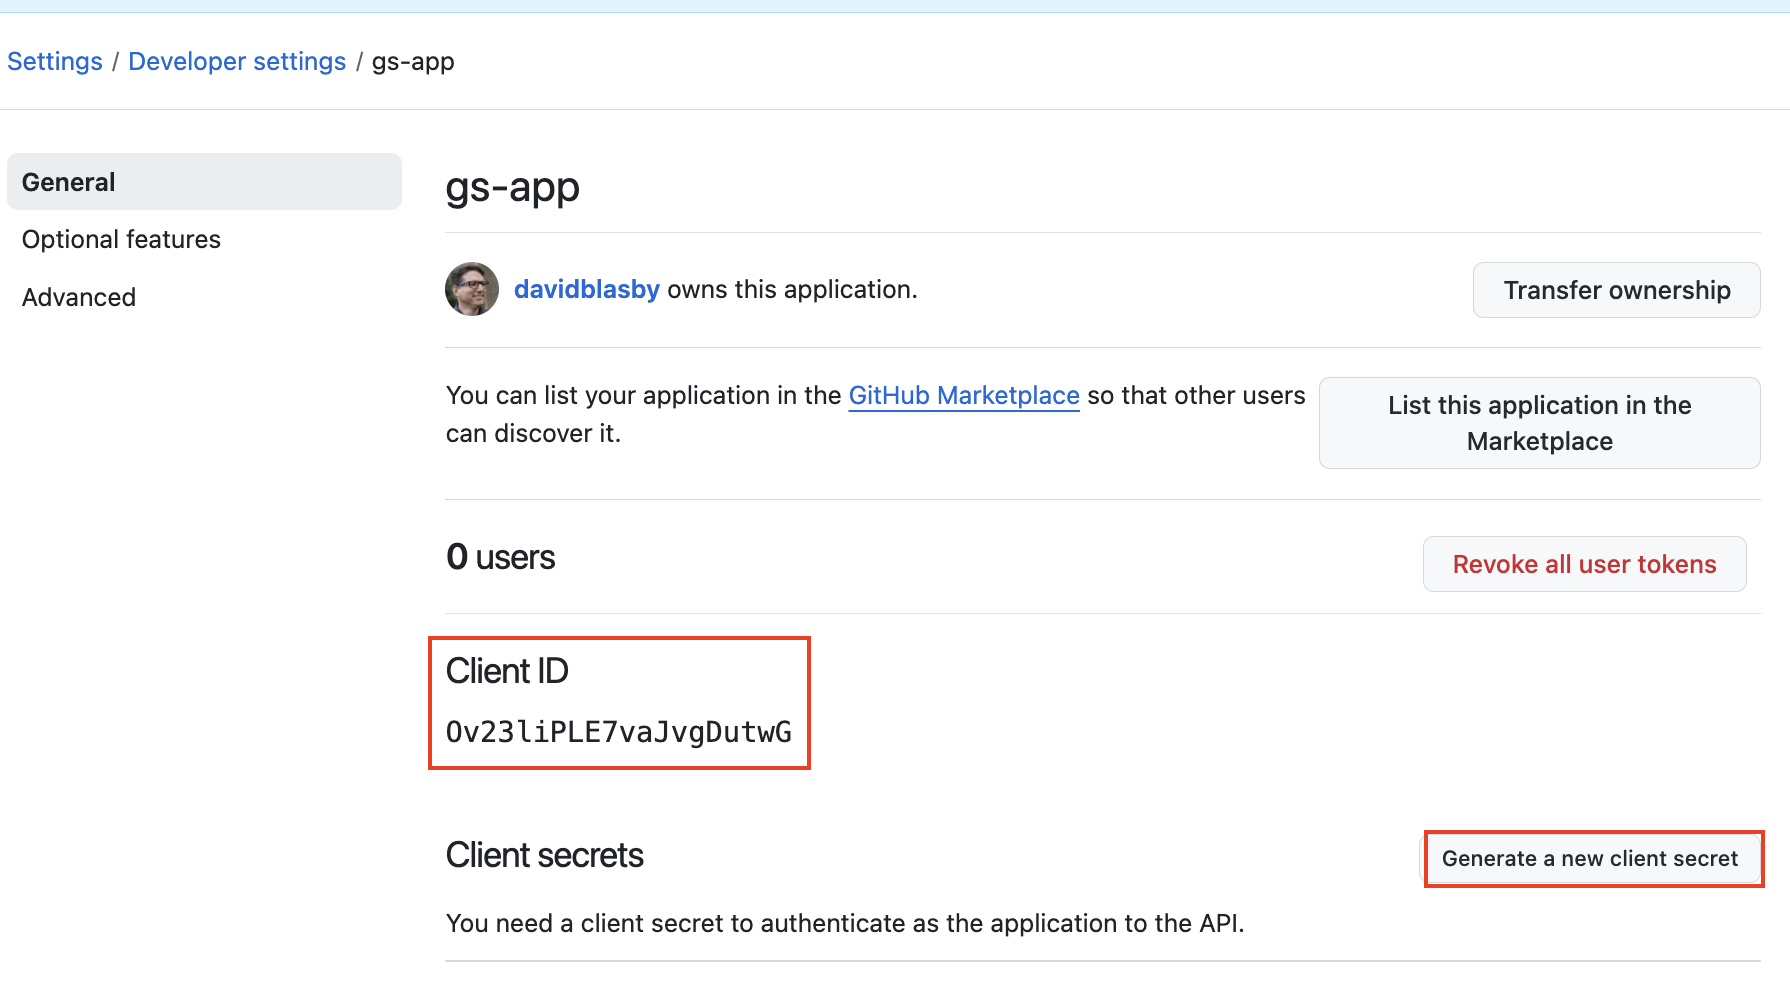Click the gs-app page heading
Viewport: 1790px width, 1006px height.
512,187
